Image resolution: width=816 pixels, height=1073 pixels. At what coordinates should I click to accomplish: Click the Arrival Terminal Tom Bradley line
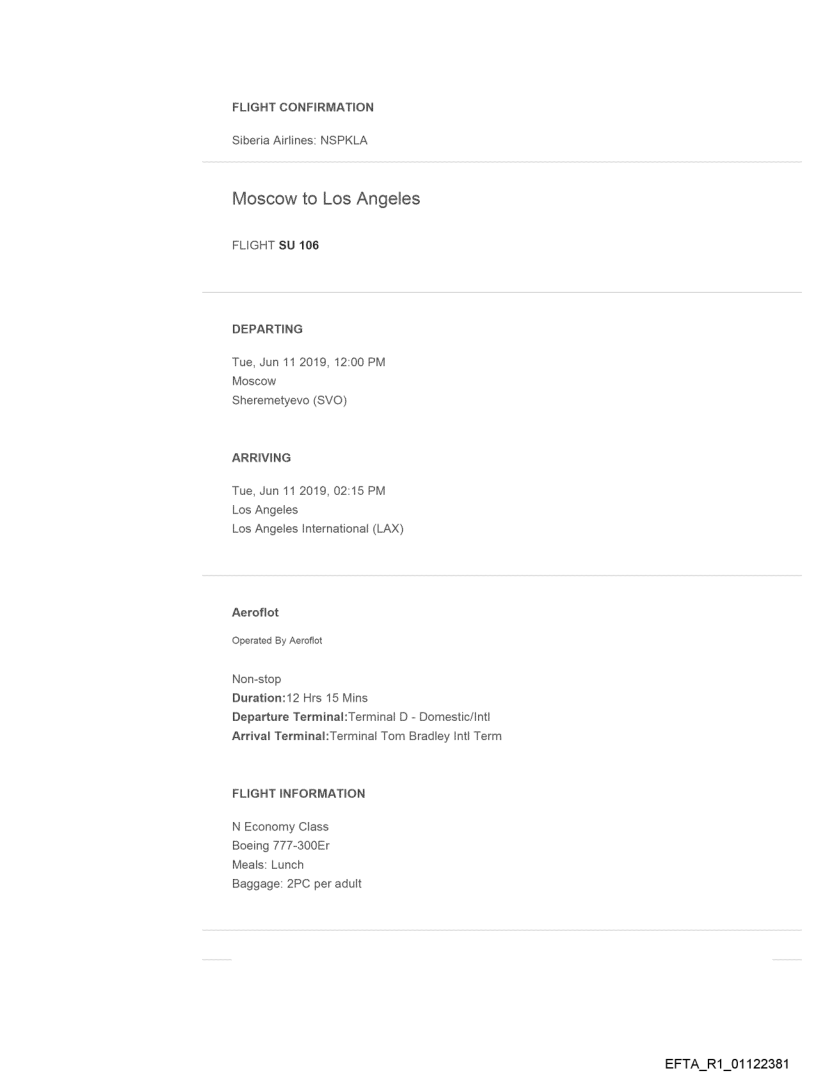366,736
